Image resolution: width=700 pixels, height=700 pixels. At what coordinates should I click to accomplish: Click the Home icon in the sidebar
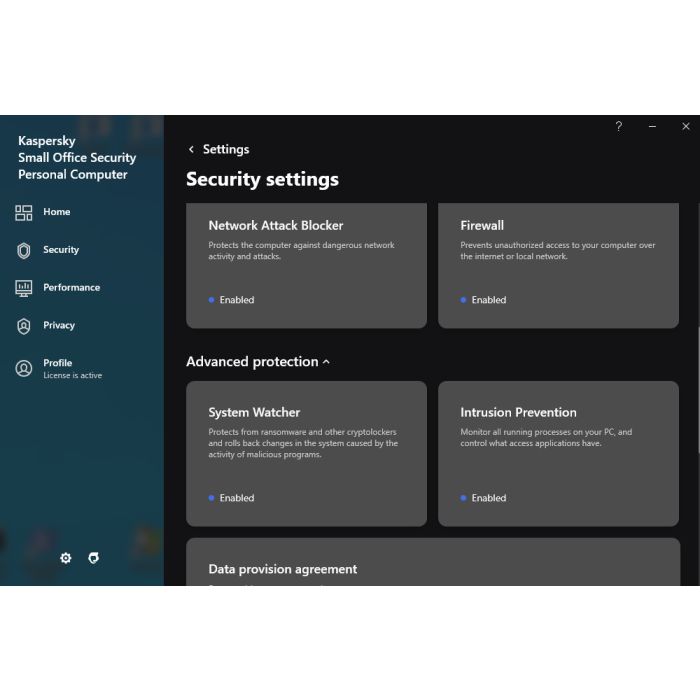tap(24, 212)
